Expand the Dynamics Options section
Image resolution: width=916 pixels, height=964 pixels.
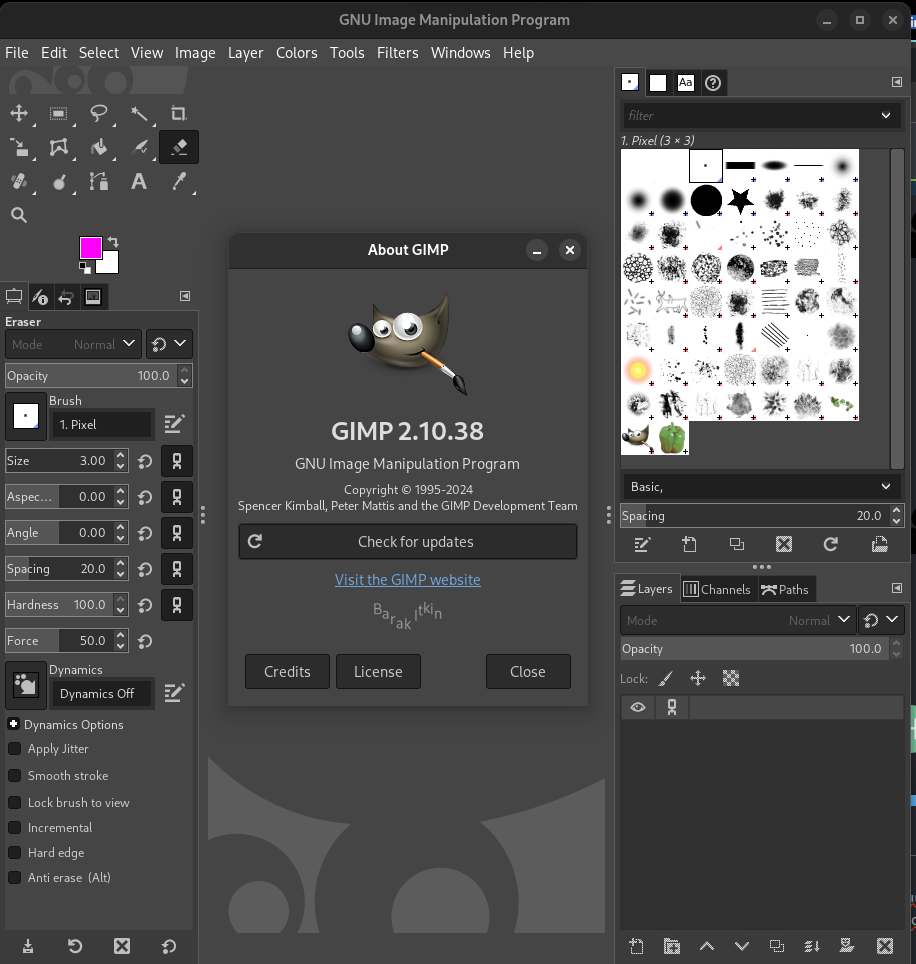[x=14, y=724]
